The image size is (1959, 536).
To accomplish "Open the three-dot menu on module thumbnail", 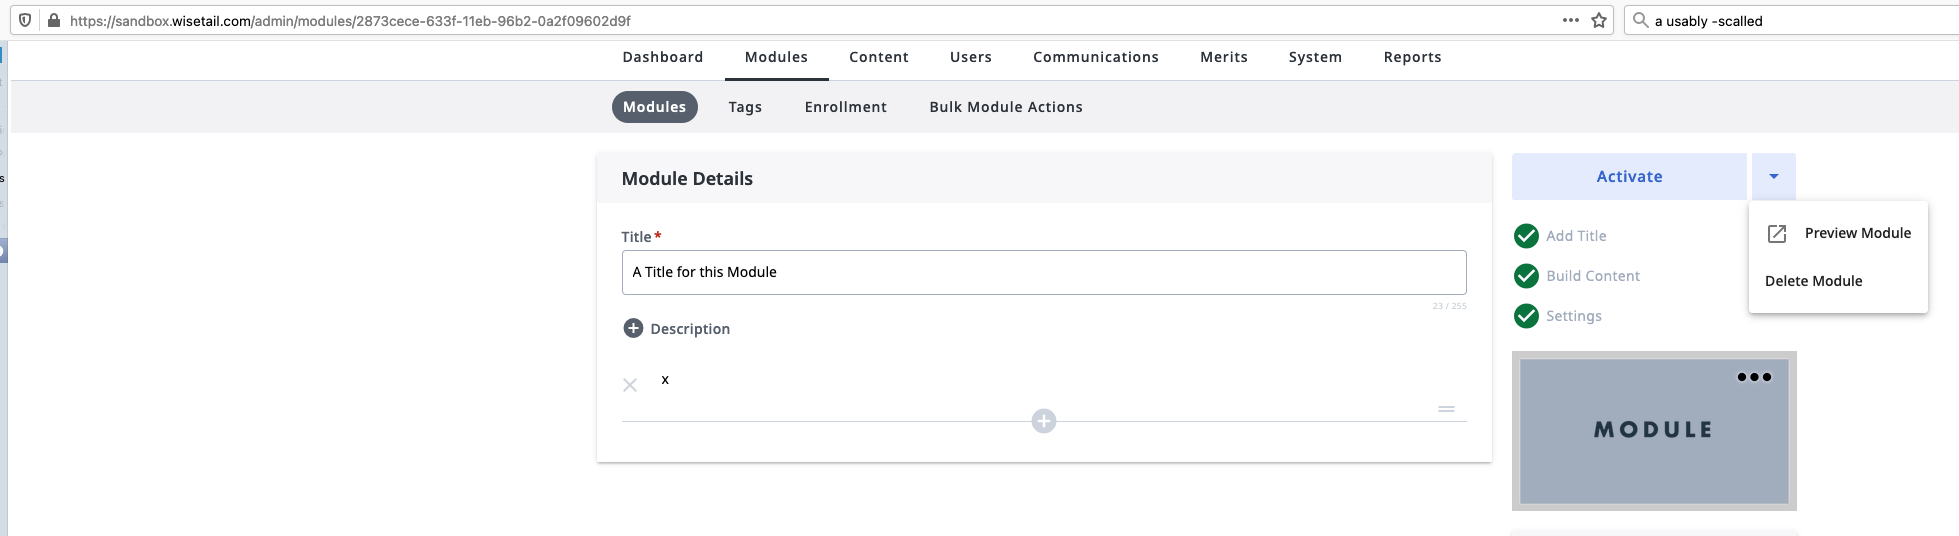I will [1754, 377].
